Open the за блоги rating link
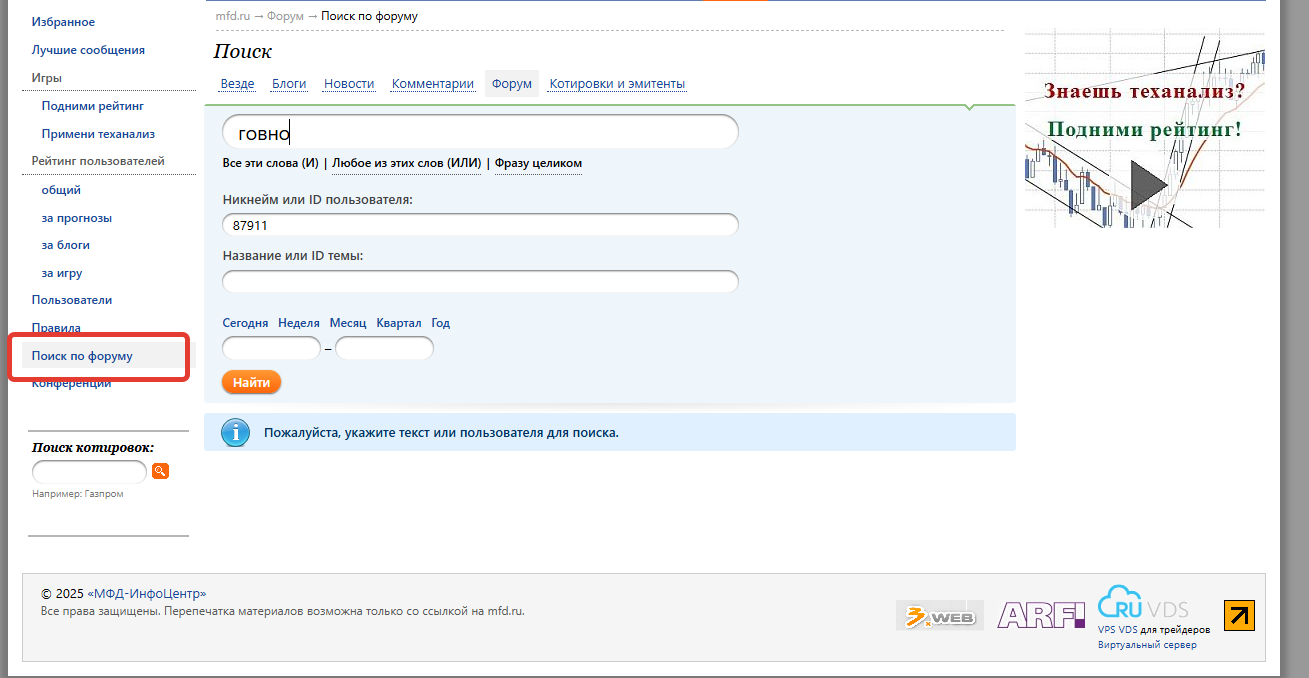This screenshot has height=678, width=1309. (66, 244)
